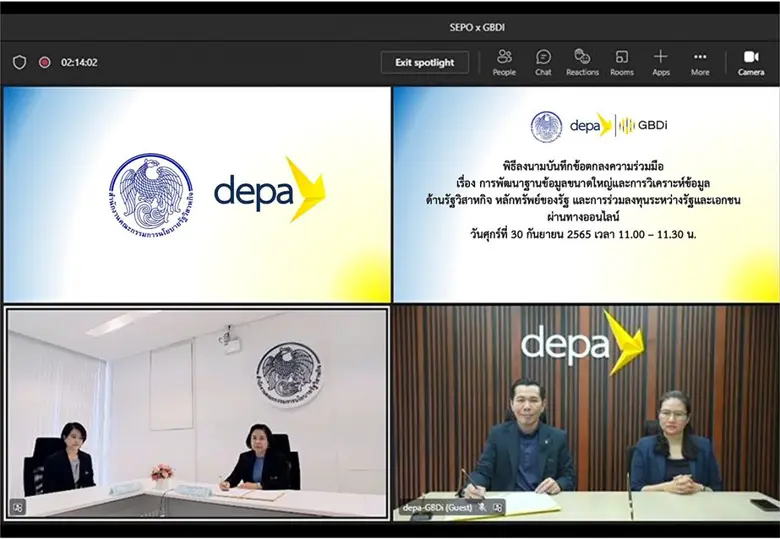
Task: Open the More options menu
Action: tap(700, 63)
